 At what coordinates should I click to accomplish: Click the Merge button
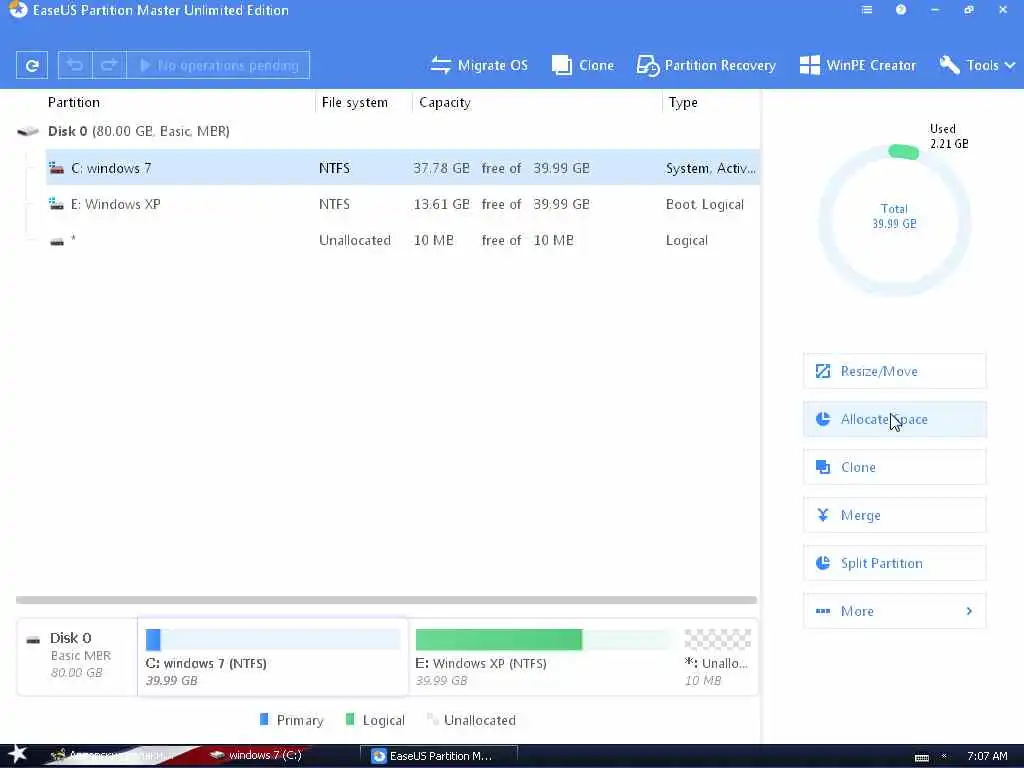[895, 515]
